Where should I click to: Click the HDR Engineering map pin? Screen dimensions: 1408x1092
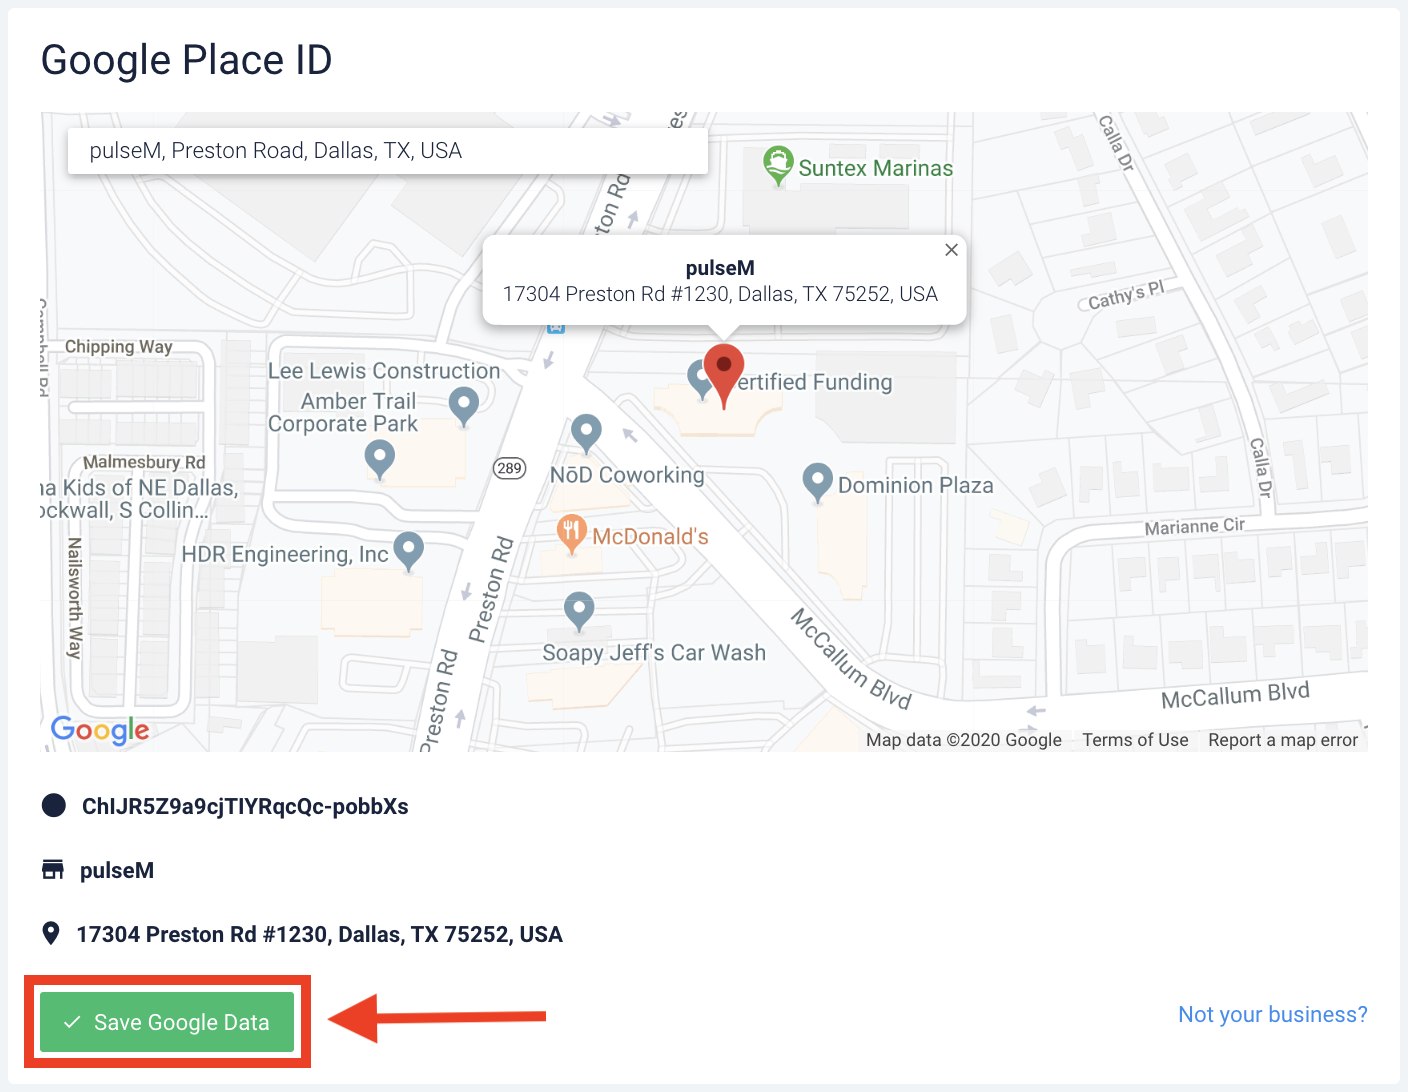pyautogui.click(x=408, y=549)
